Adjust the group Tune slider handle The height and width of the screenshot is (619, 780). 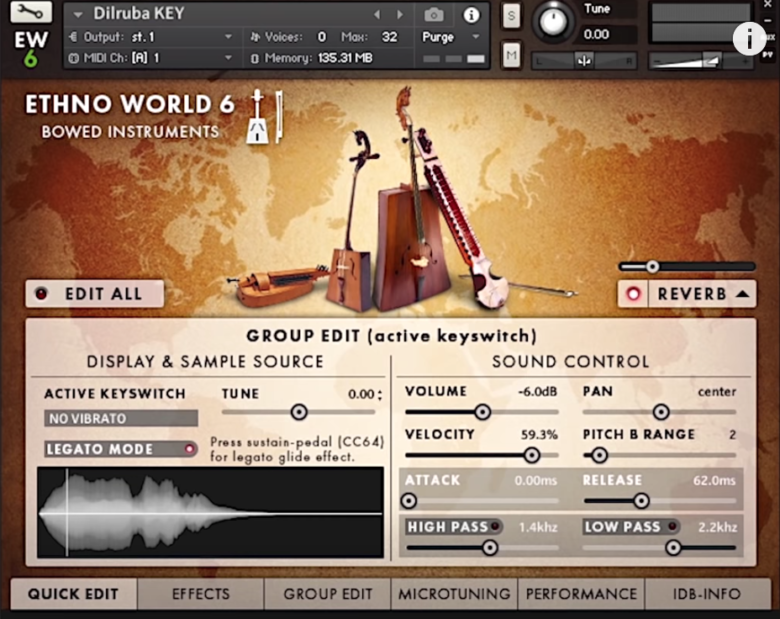pyautogui.click(x=299, y=412)
